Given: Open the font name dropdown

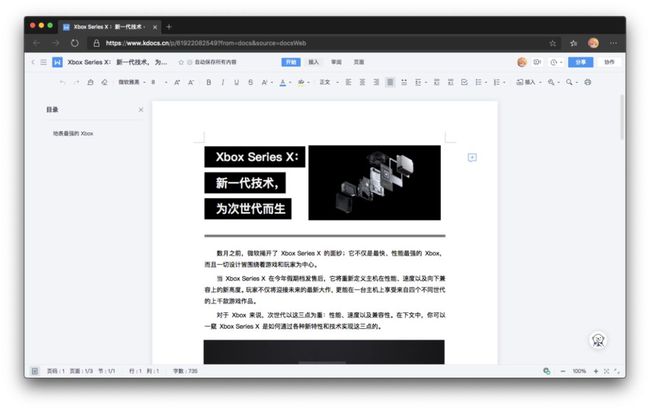Looking at the screenshot, I should pos(132,82).
